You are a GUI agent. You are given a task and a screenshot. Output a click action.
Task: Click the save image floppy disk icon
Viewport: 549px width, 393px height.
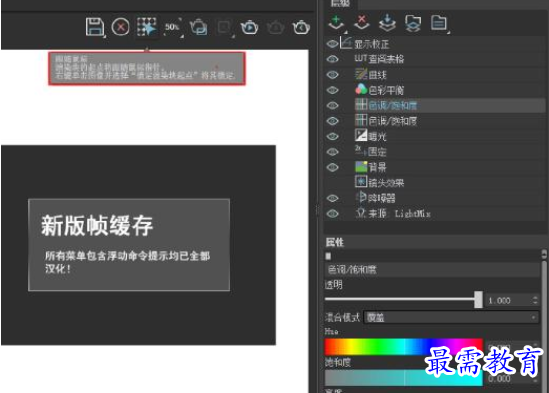(x=95, y=27)
